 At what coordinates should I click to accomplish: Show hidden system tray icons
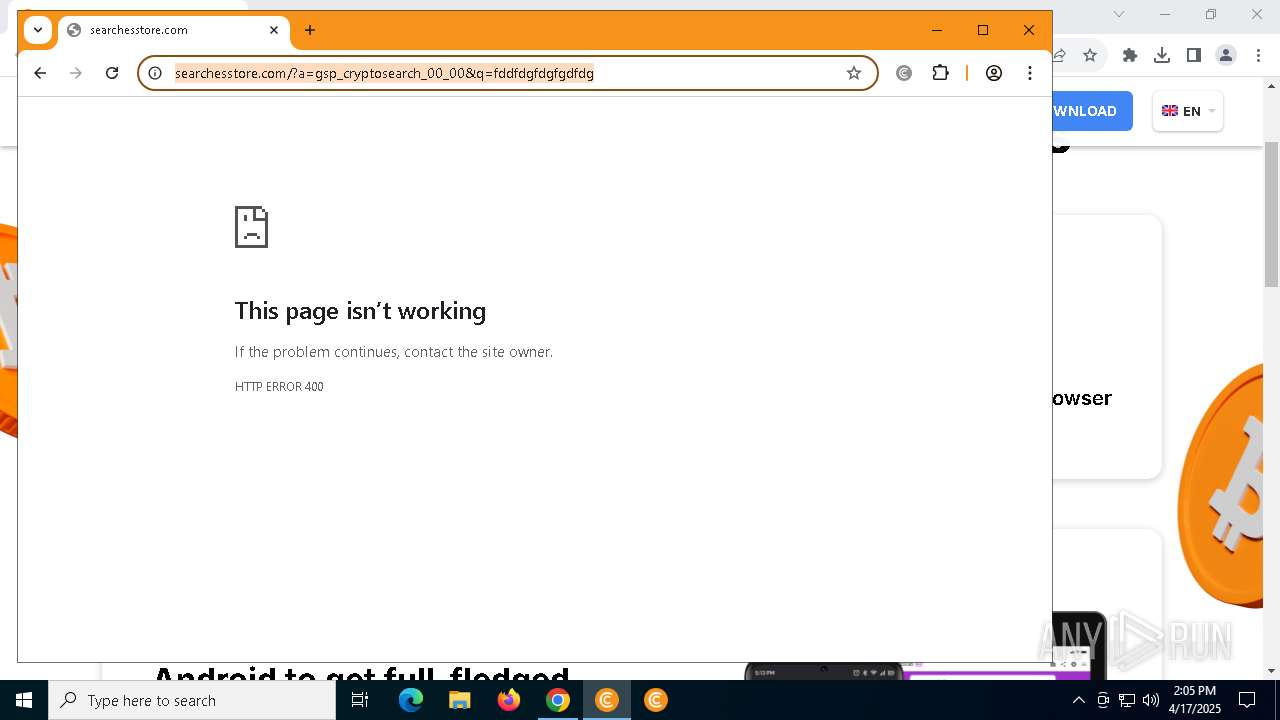point(1078,700)
